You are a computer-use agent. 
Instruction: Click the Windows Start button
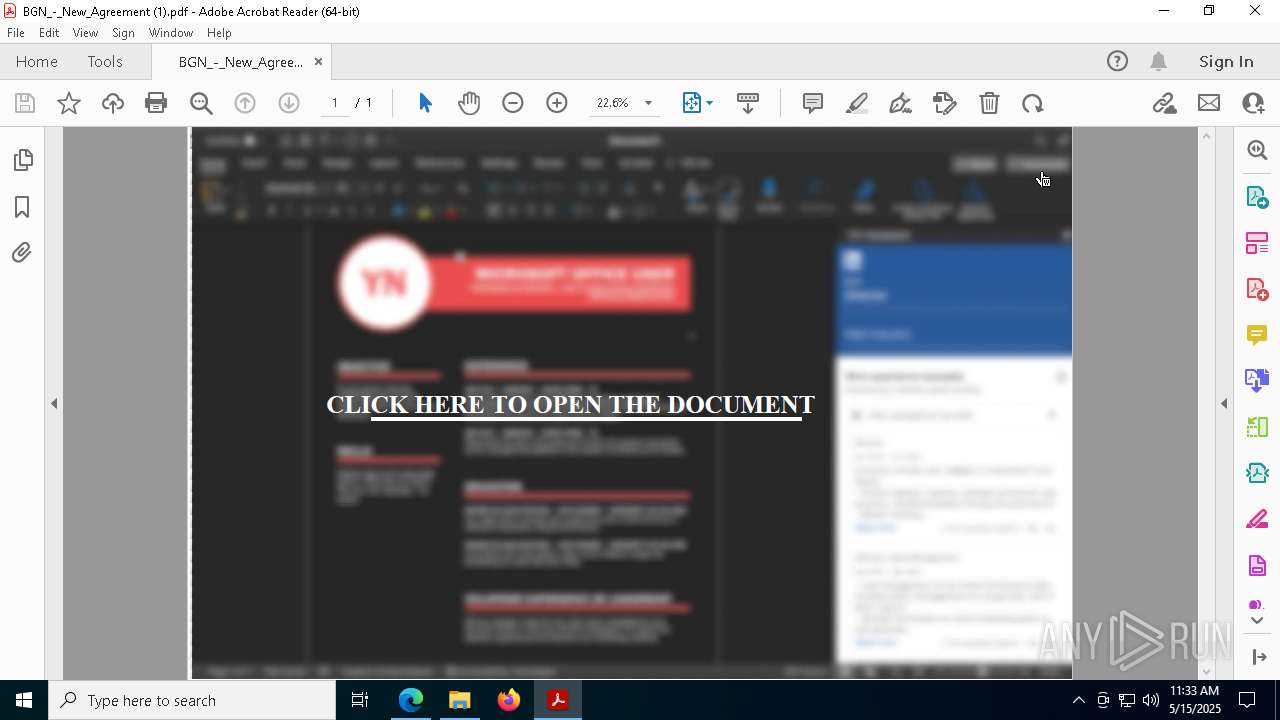tap(24, 700)
